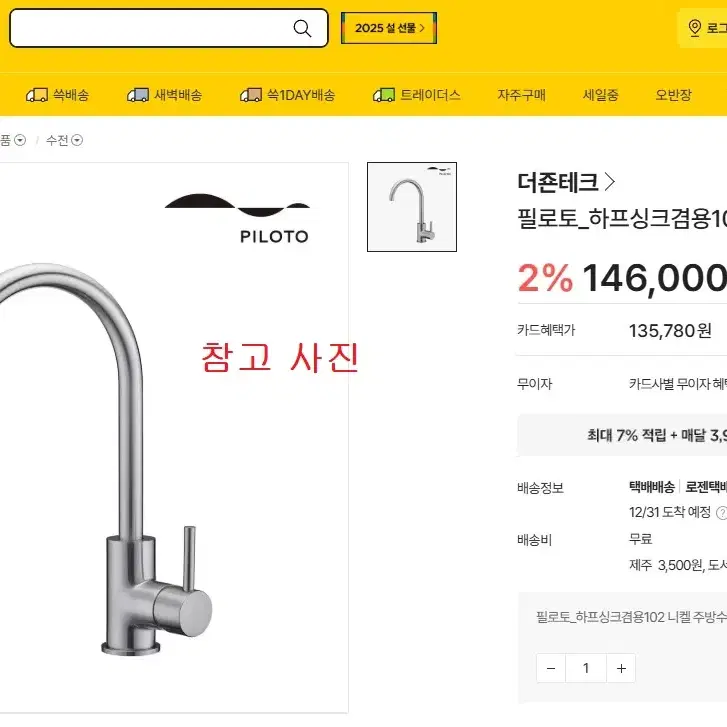
Task: Expand the 수전 category dropdown
Action: point(77,140)
